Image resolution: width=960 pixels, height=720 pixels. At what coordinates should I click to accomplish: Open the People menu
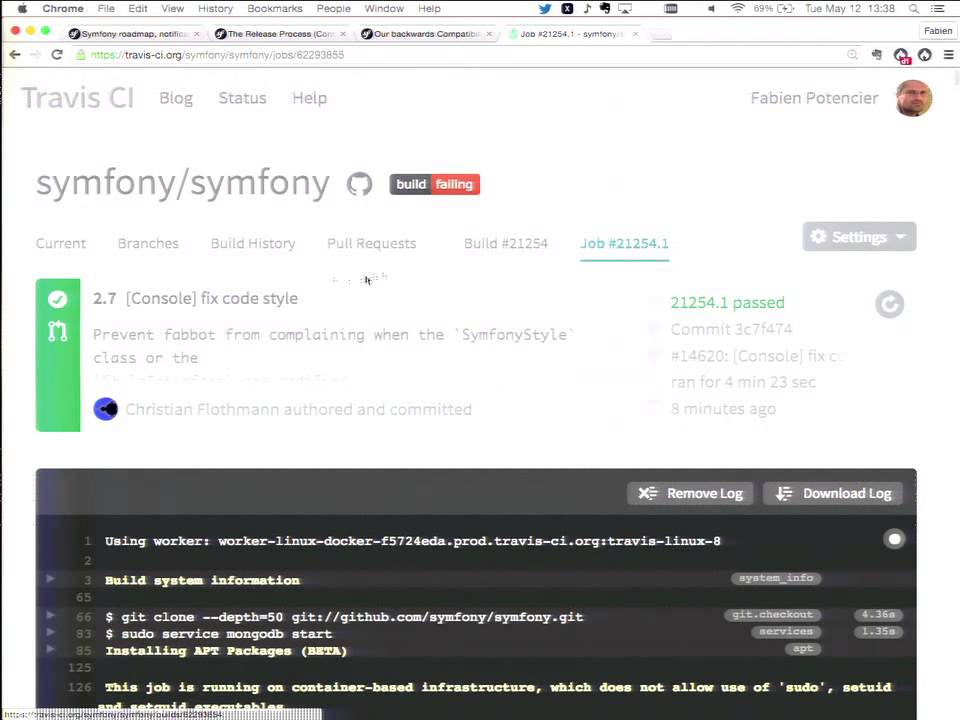pos(334,9)
